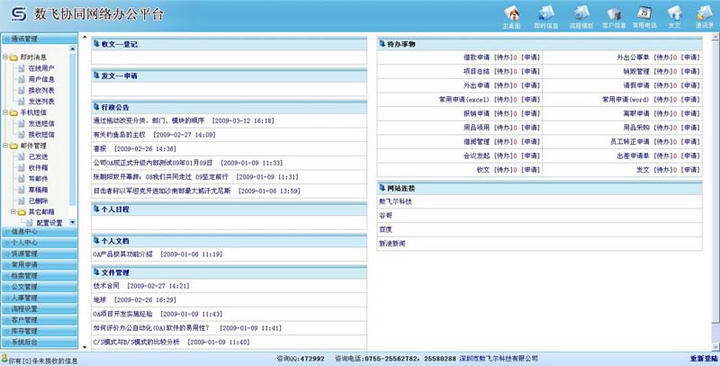Open file entry 如何评价办公自动化(OA)软件的易用性?

[151, 328]
